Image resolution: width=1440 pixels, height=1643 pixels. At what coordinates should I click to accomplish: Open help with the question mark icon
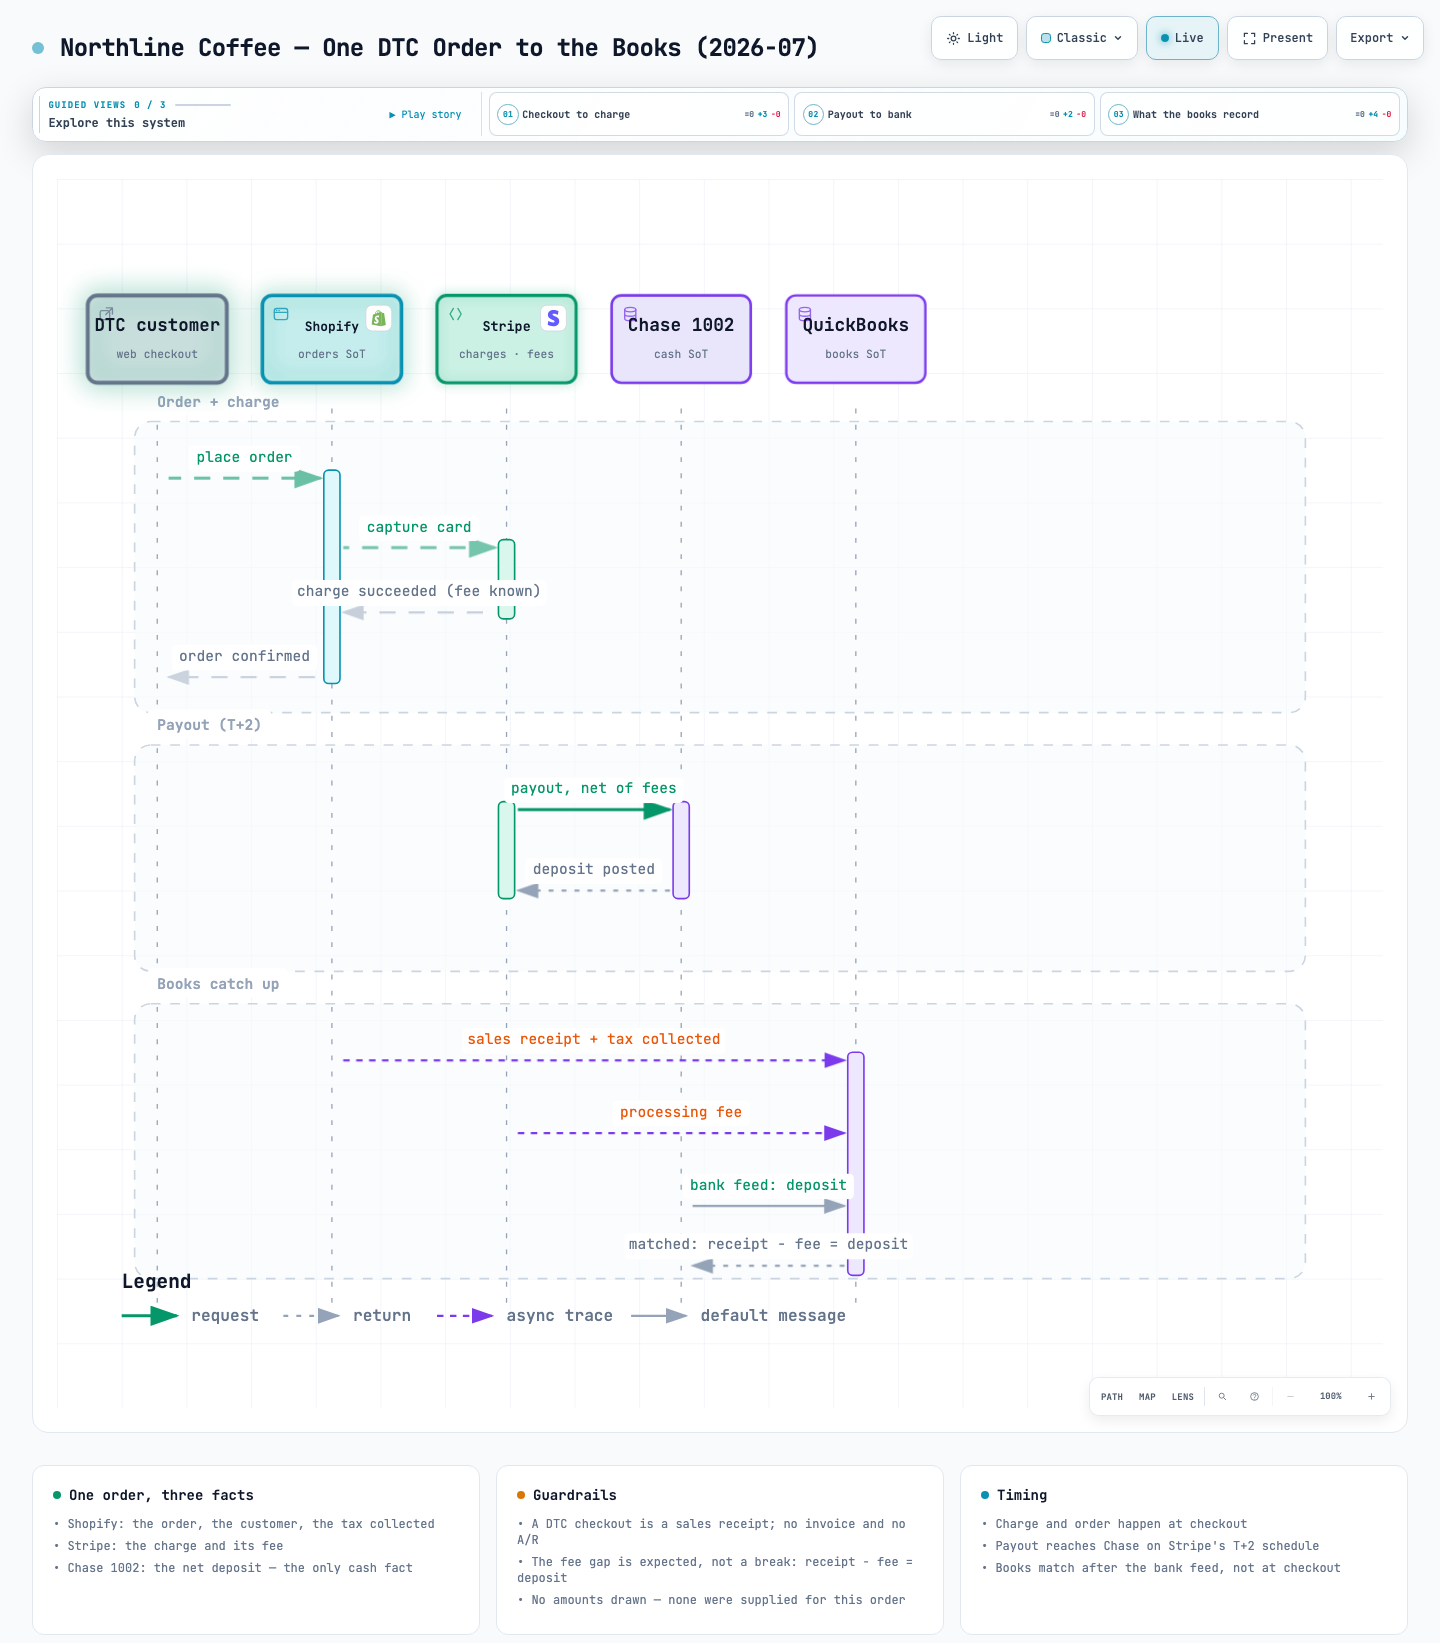coord(1254,1397)
